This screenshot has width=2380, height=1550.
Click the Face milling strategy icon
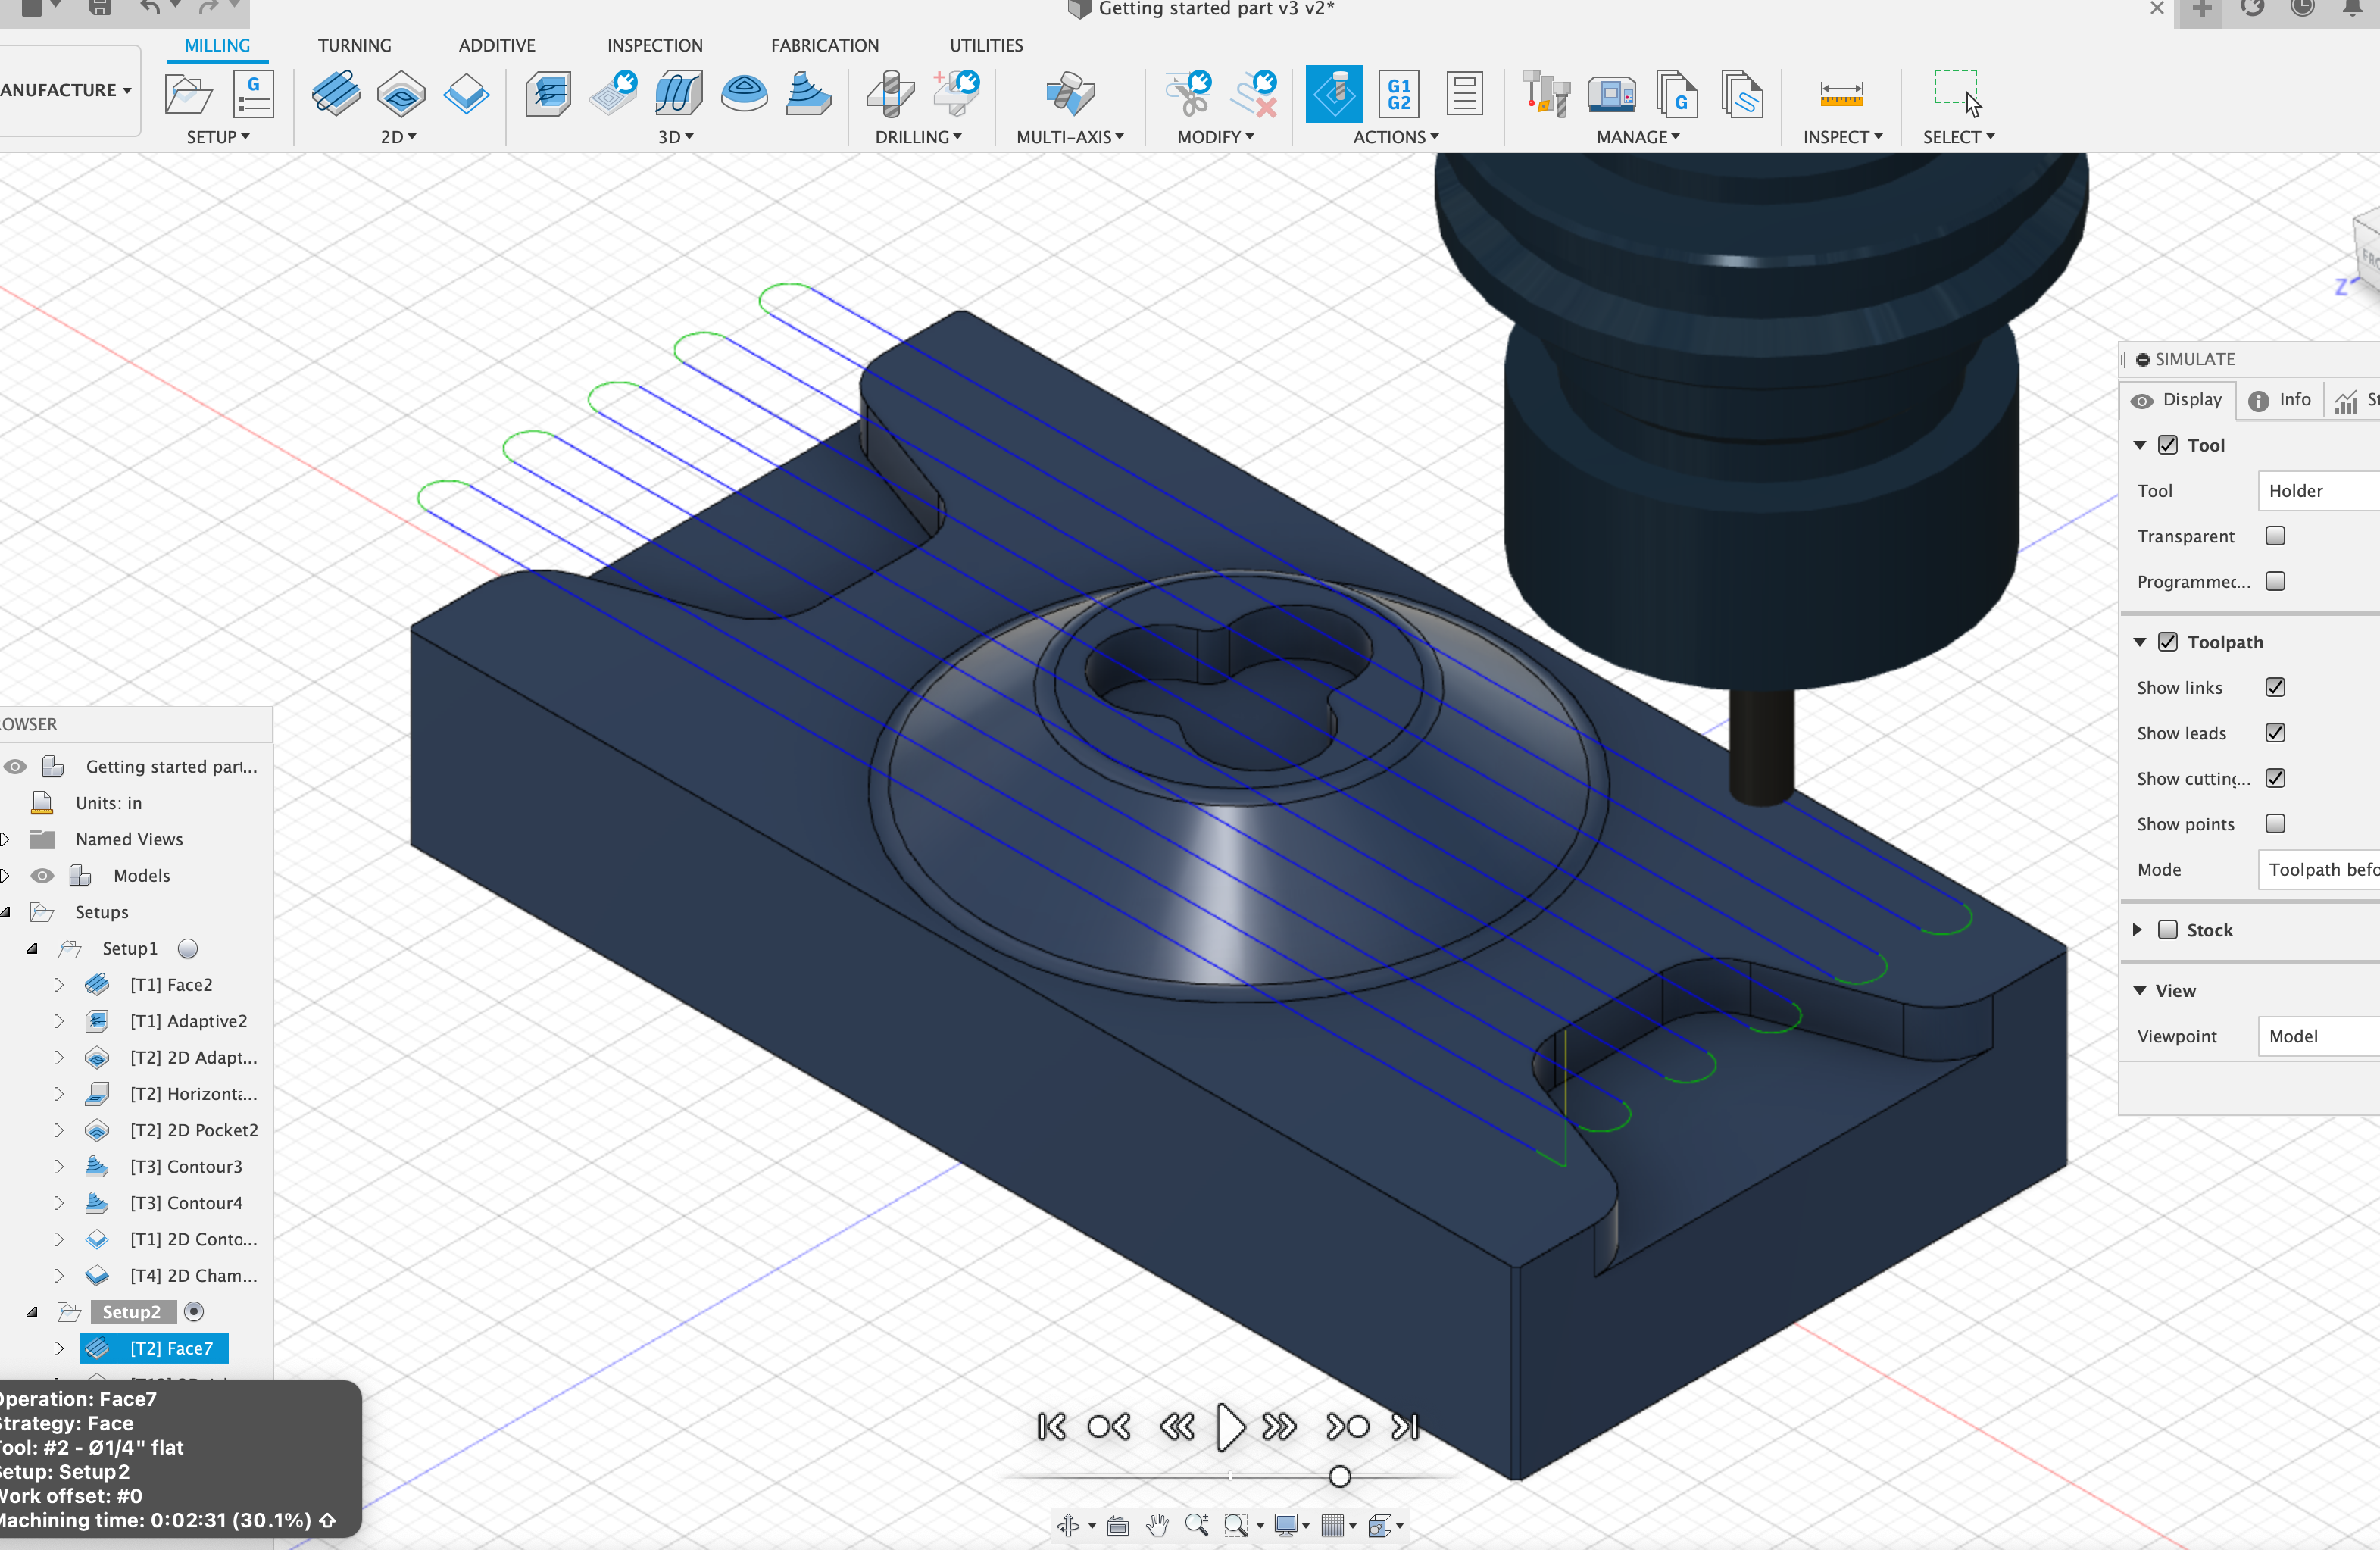point(336,95)
